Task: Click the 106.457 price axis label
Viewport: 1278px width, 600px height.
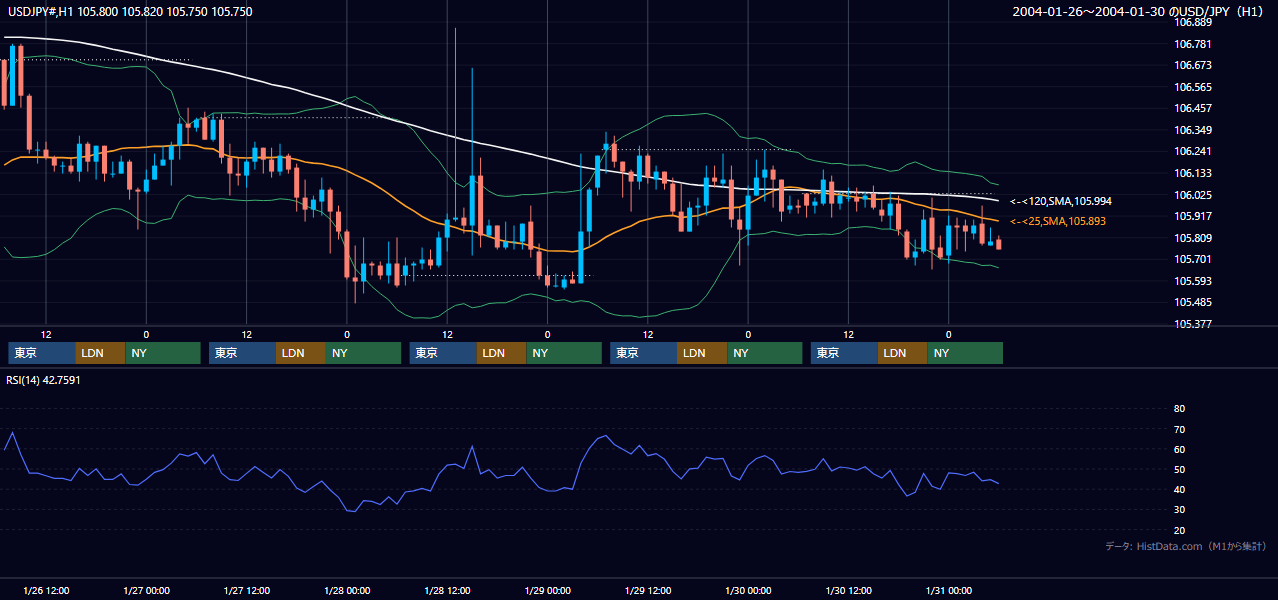Action: coord(1193,108)
